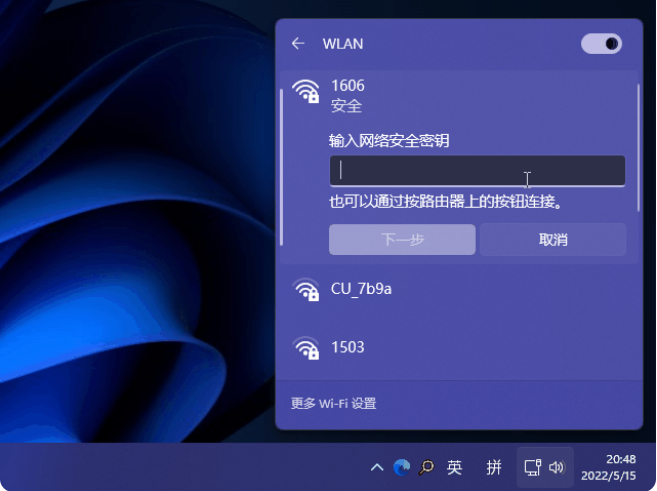Click the Wi-Fi signal icon for network 1606
This screenshot has width=657, height=491.
click(305, 93)
